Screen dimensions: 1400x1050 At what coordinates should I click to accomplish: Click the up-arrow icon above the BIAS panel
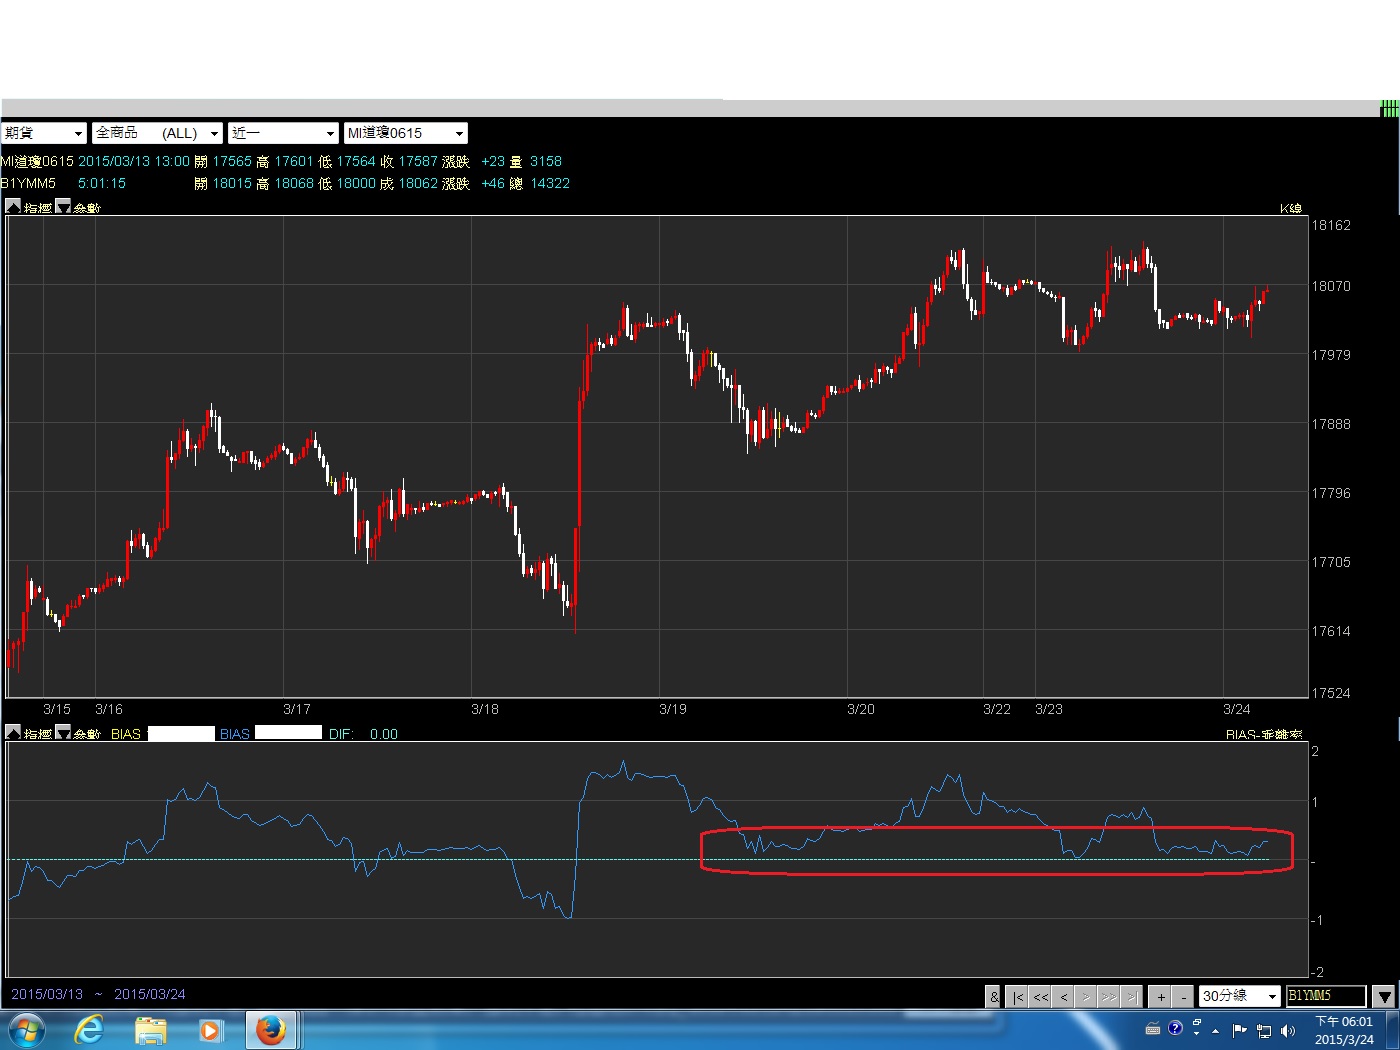(13, 732)
